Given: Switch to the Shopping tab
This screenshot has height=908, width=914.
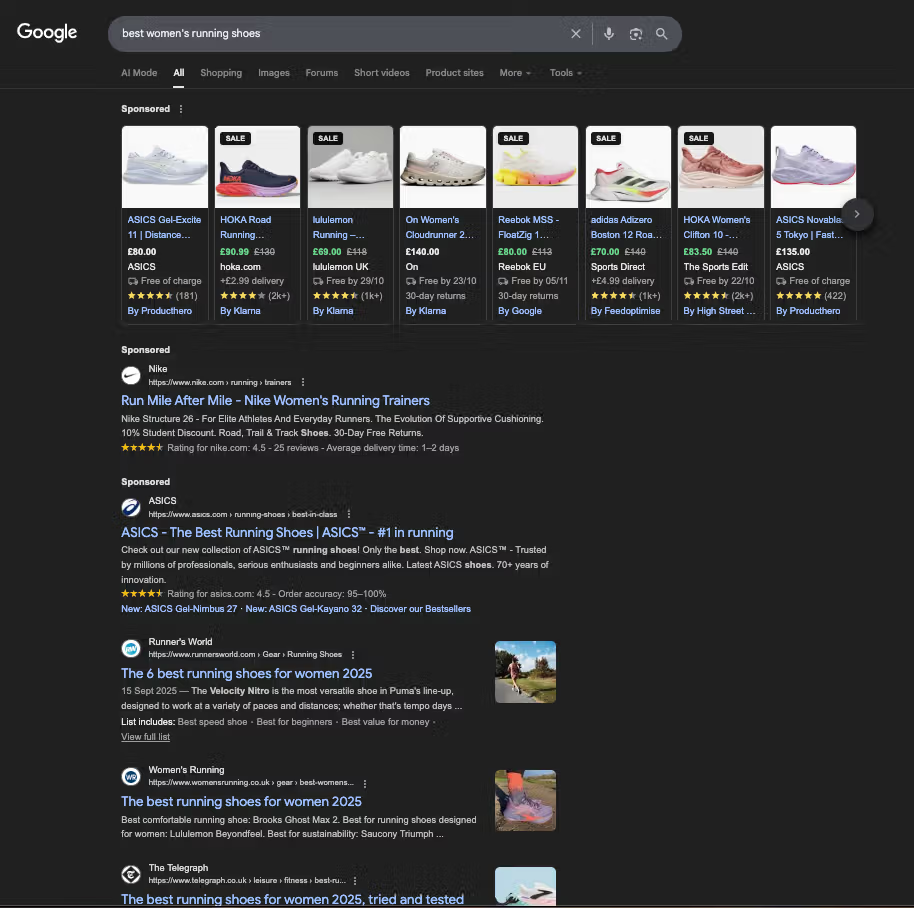Looking at the screenshot, I should pos(221,73).
